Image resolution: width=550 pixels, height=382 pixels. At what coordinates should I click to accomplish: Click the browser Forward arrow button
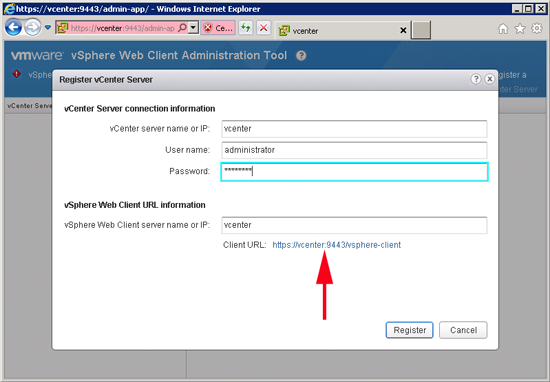click(x=33, y=27)
